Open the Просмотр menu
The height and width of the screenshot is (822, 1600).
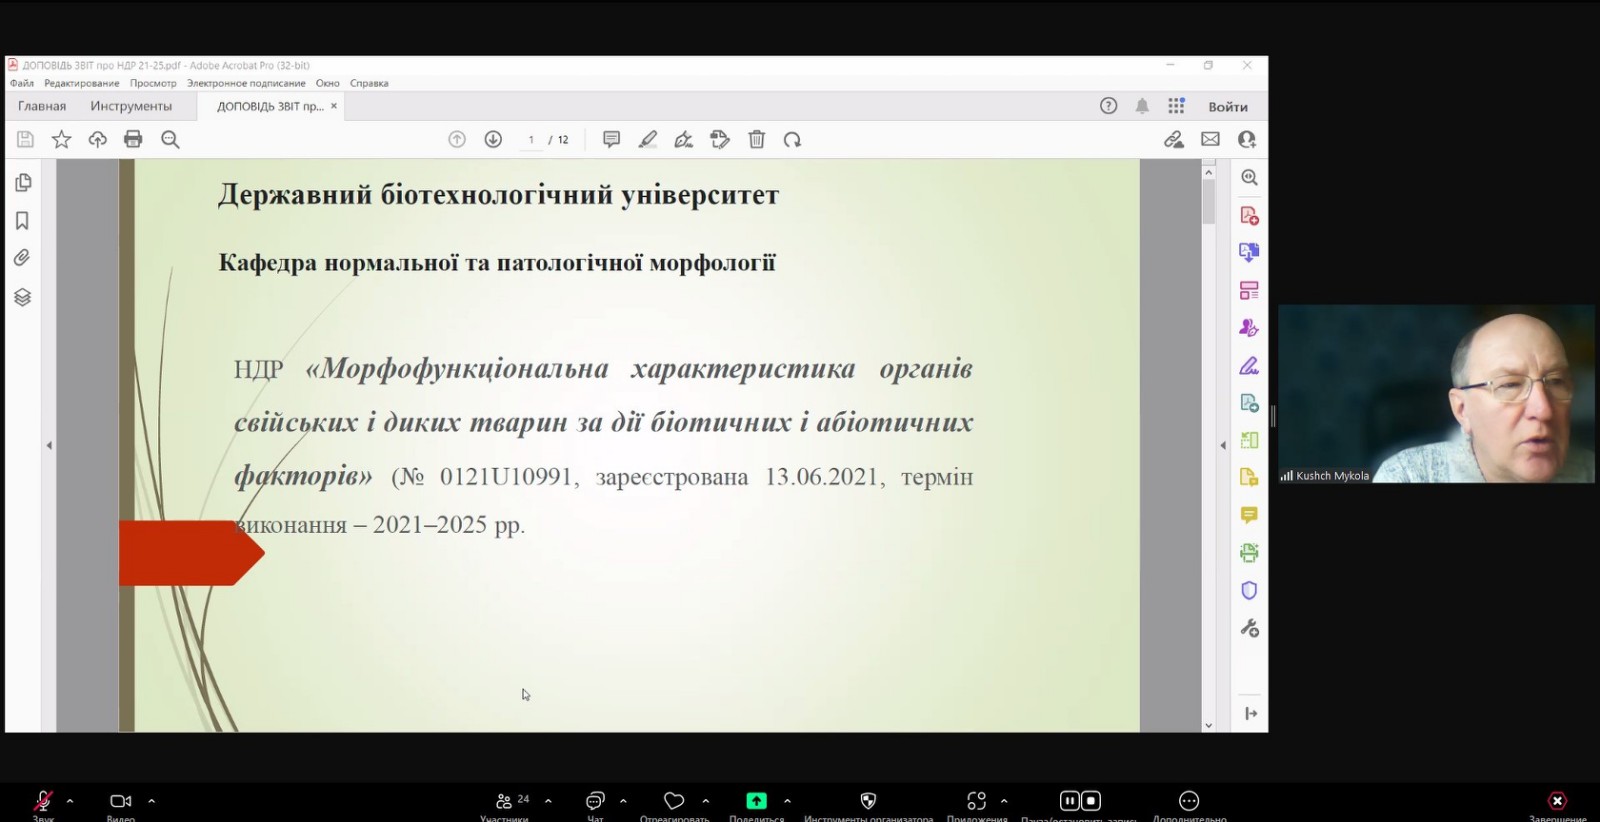[153, 83]
